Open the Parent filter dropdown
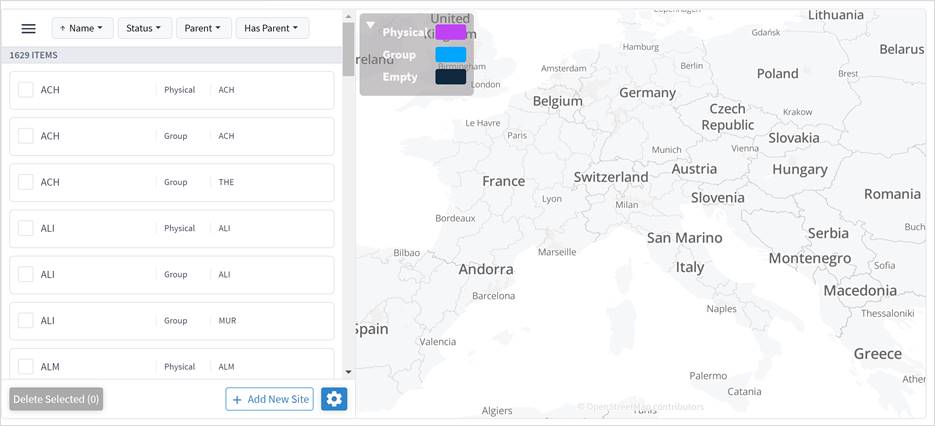Screen dimensions: 935x426 pyautogui.click(x=204, y=28)
